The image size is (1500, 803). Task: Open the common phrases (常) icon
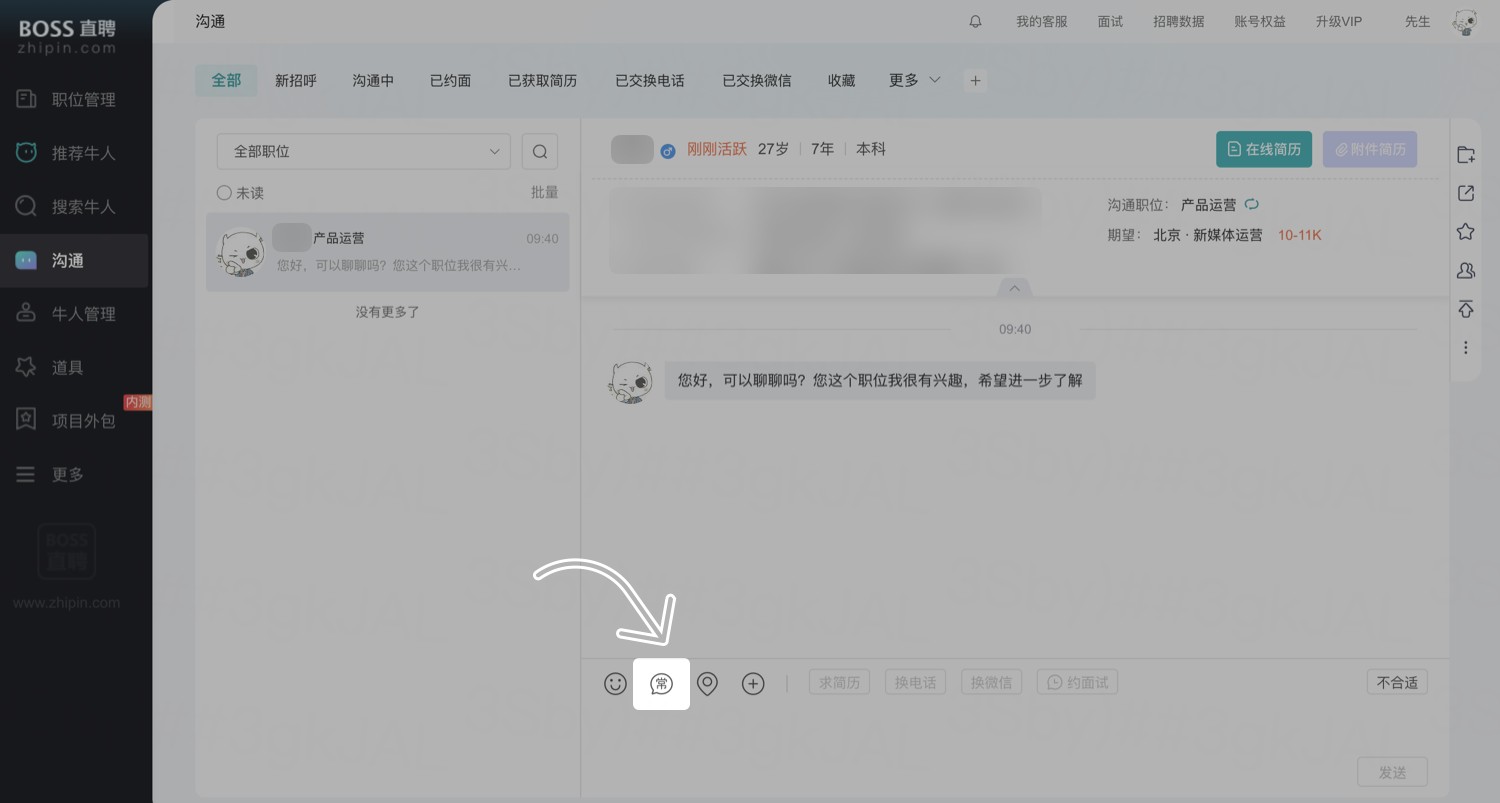[x=661, y=683]
